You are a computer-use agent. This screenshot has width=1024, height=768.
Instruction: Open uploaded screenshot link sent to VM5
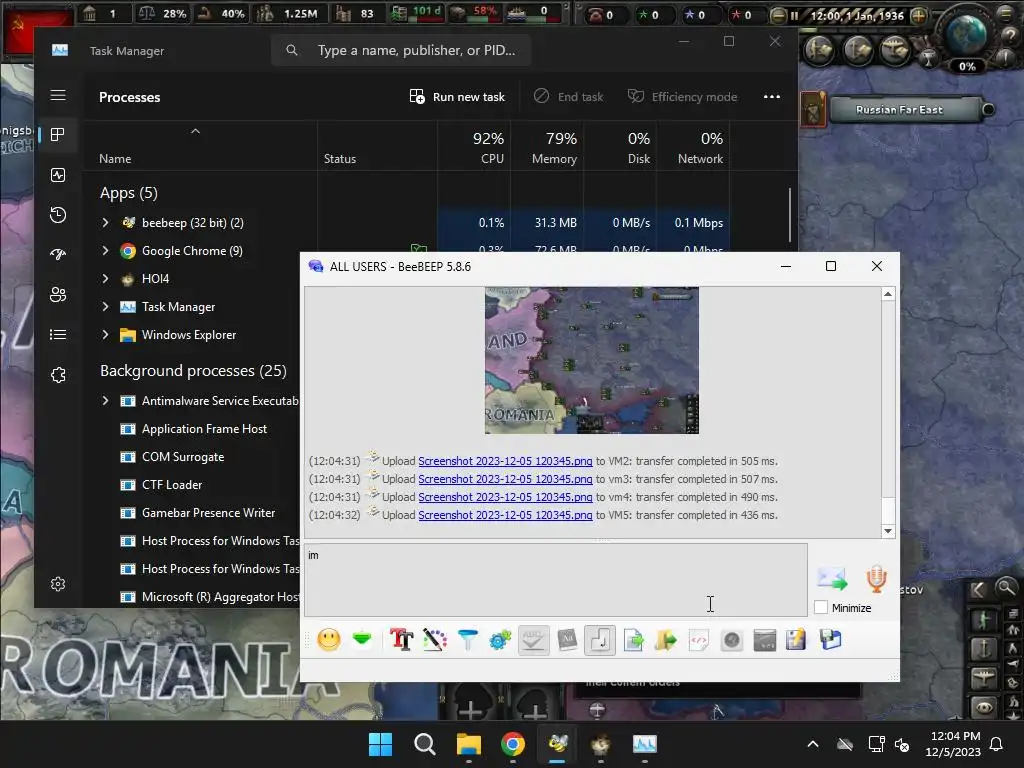[x=505, y=515]
